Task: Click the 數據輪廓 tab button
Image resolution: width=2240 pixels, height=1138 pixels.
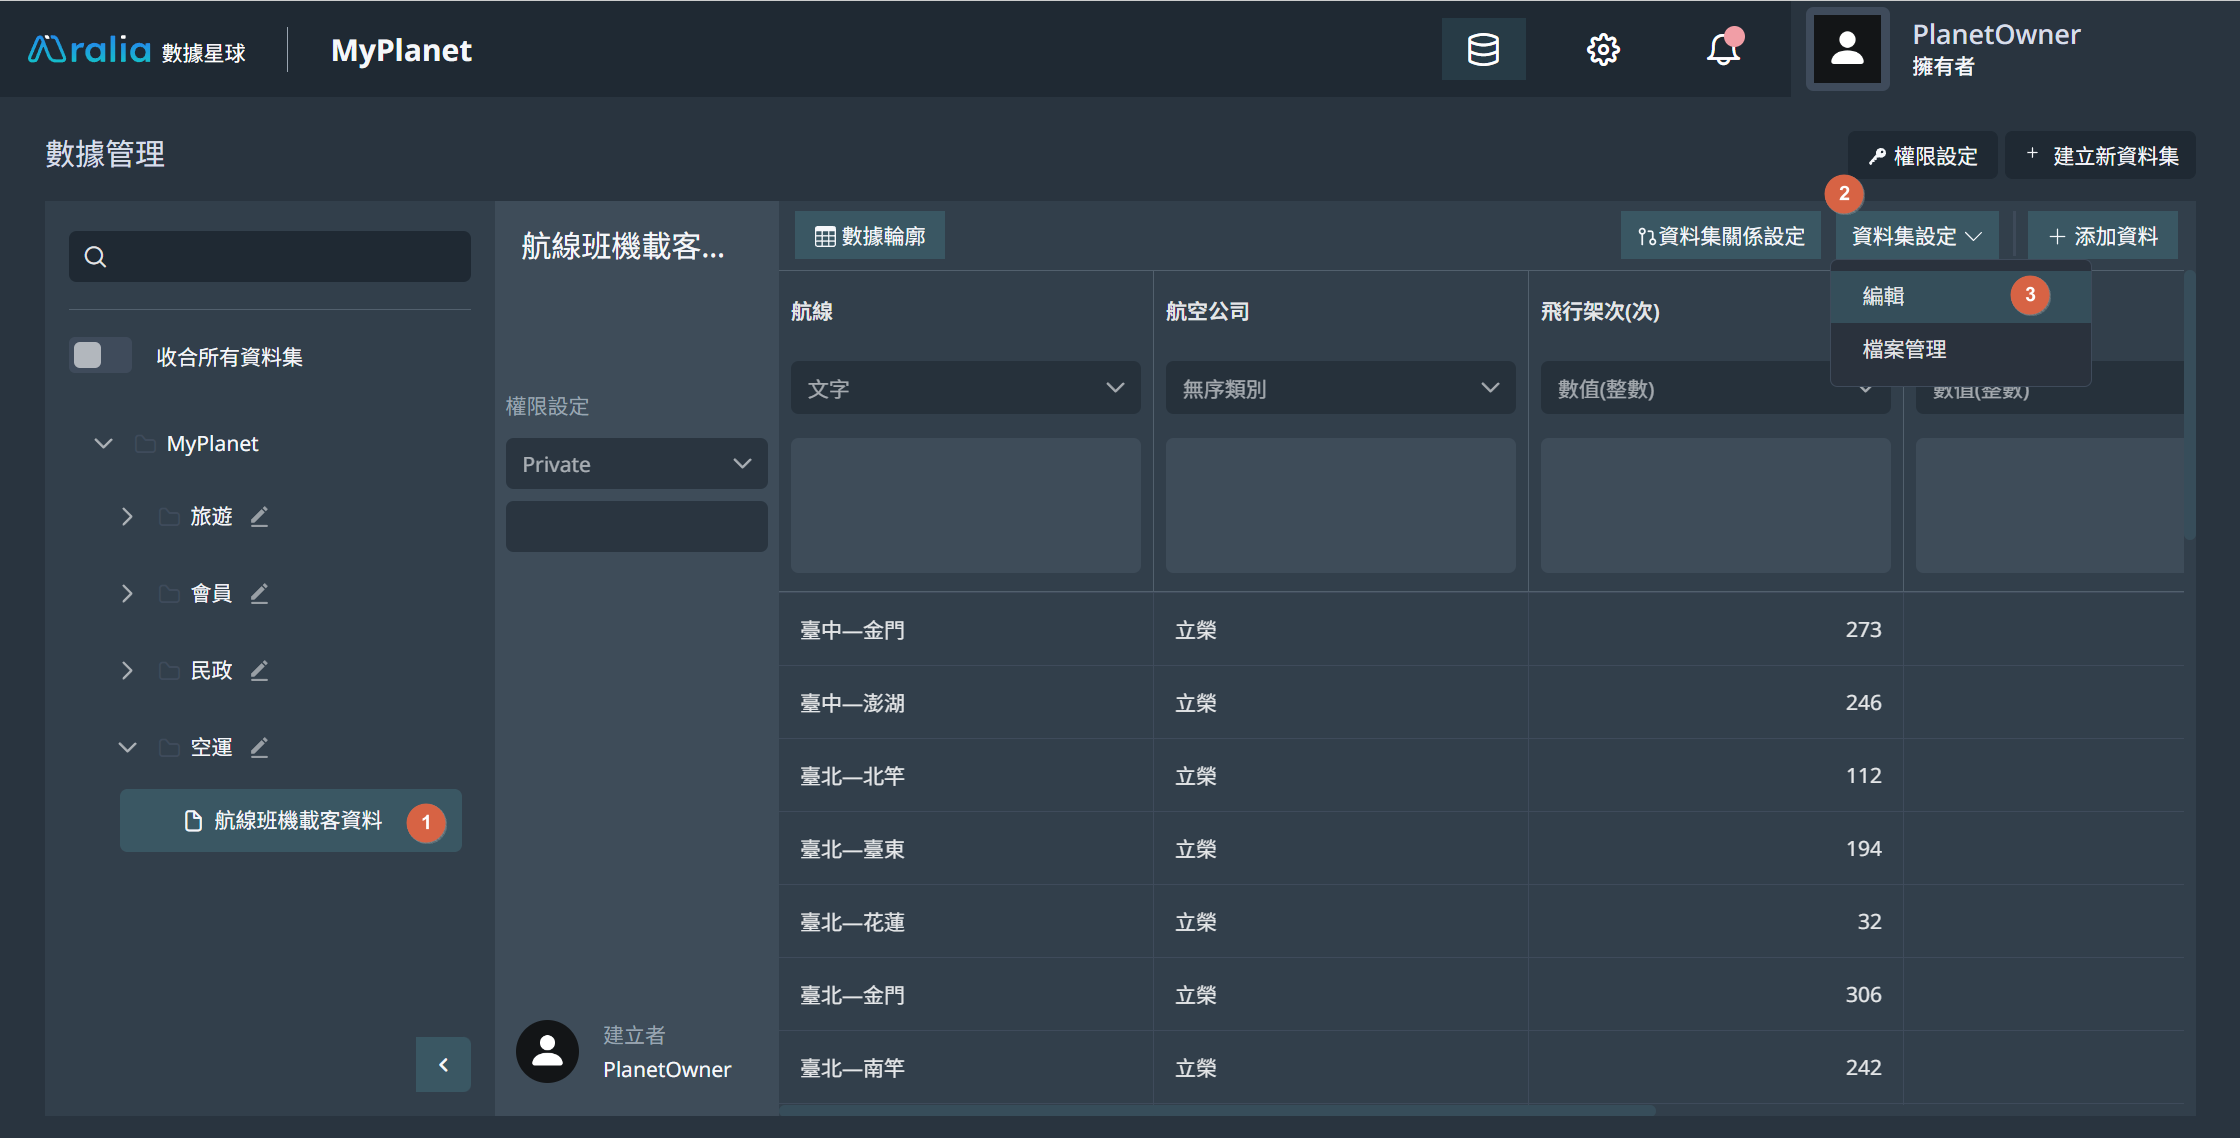Action: tap(870, 236)
